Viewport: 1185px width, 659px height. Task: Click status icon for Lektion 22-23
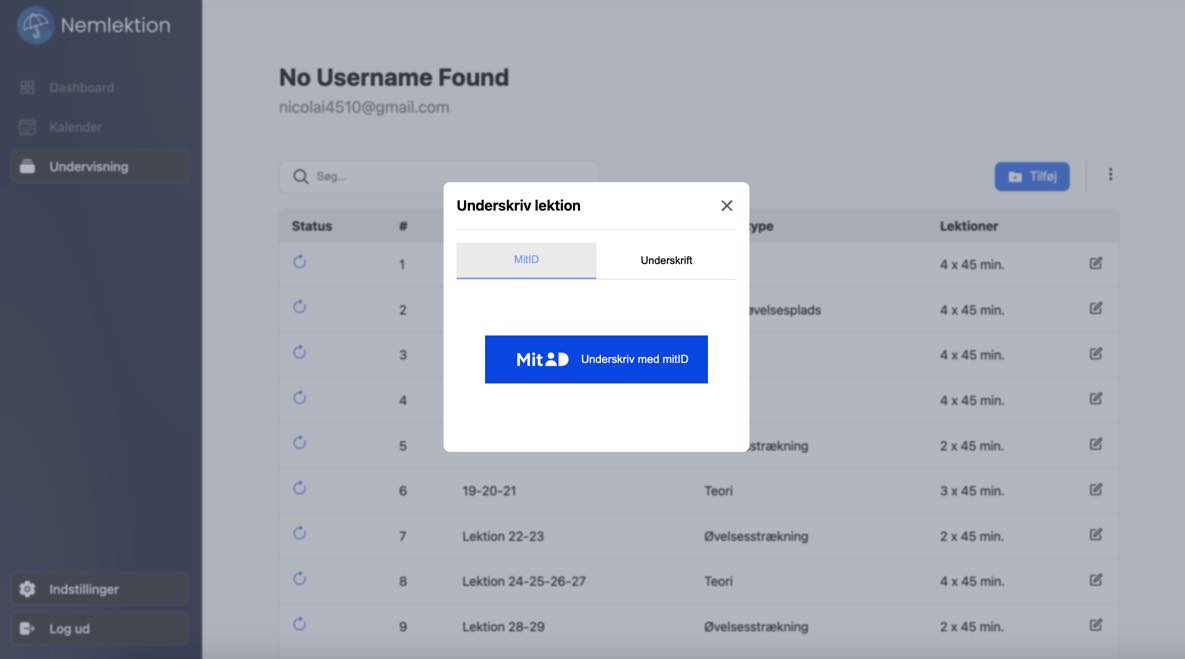pos(299,534)
